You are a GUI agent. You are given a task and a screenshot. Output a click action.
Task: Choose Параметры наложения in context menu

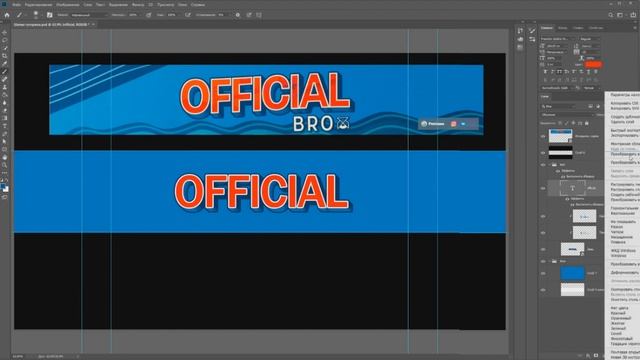[x=625, y=95]
